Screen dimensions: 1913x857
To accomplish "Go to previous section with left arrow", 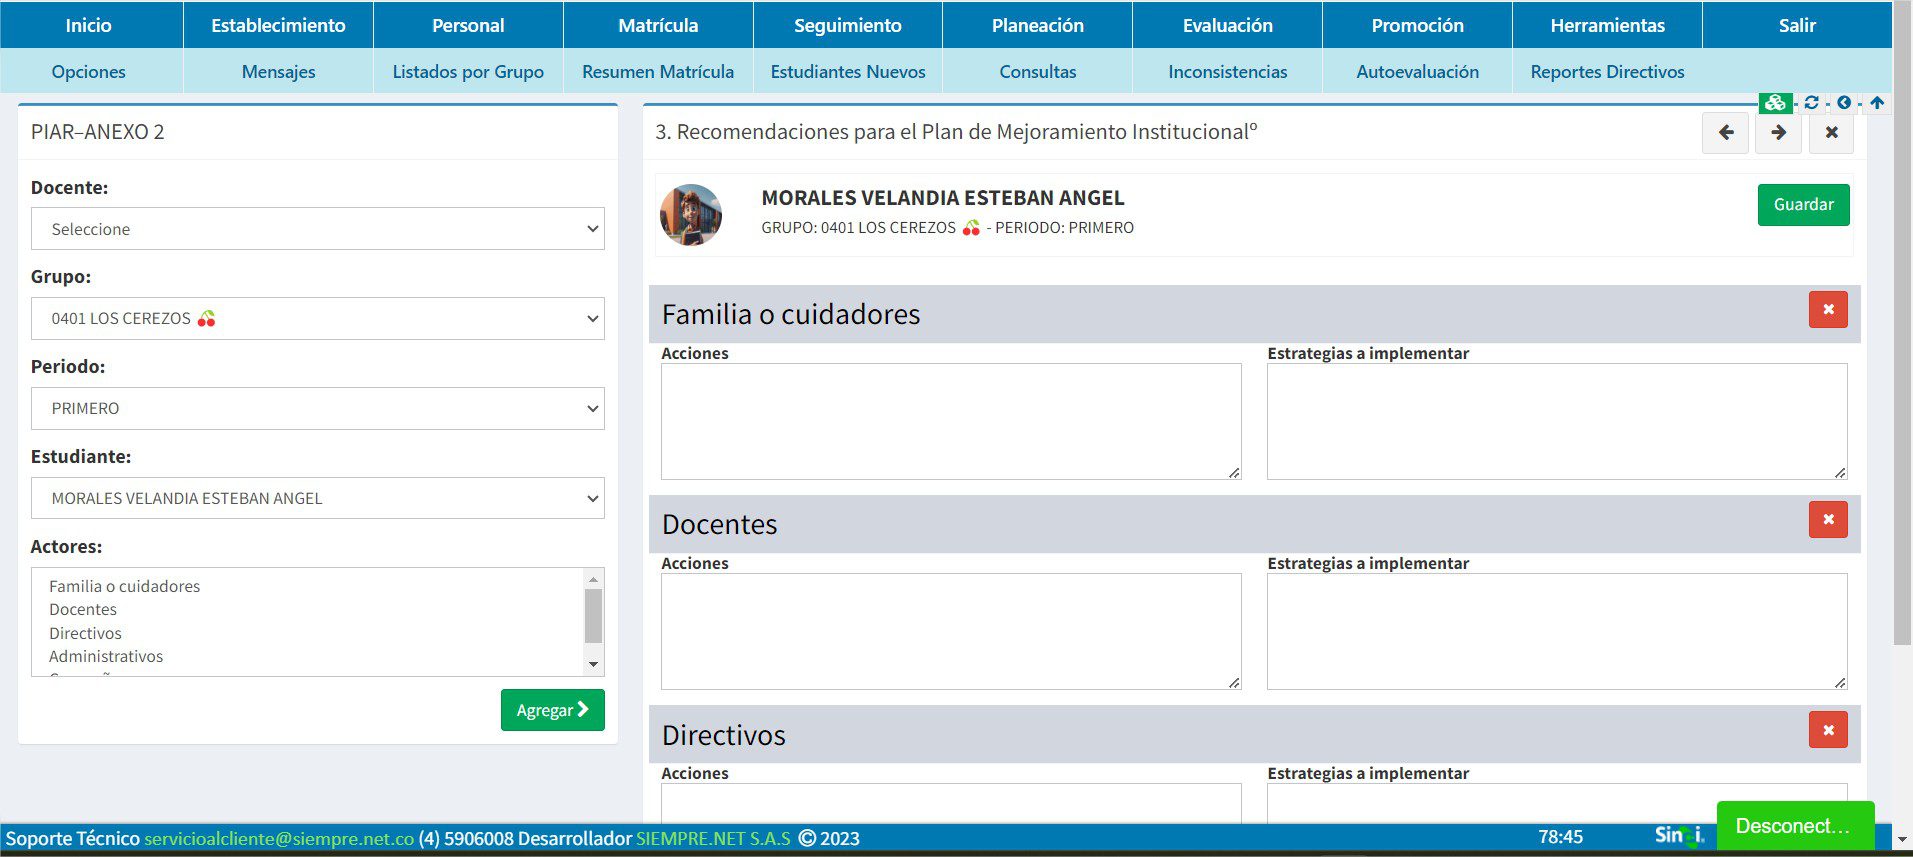I will click(1726, 132).
